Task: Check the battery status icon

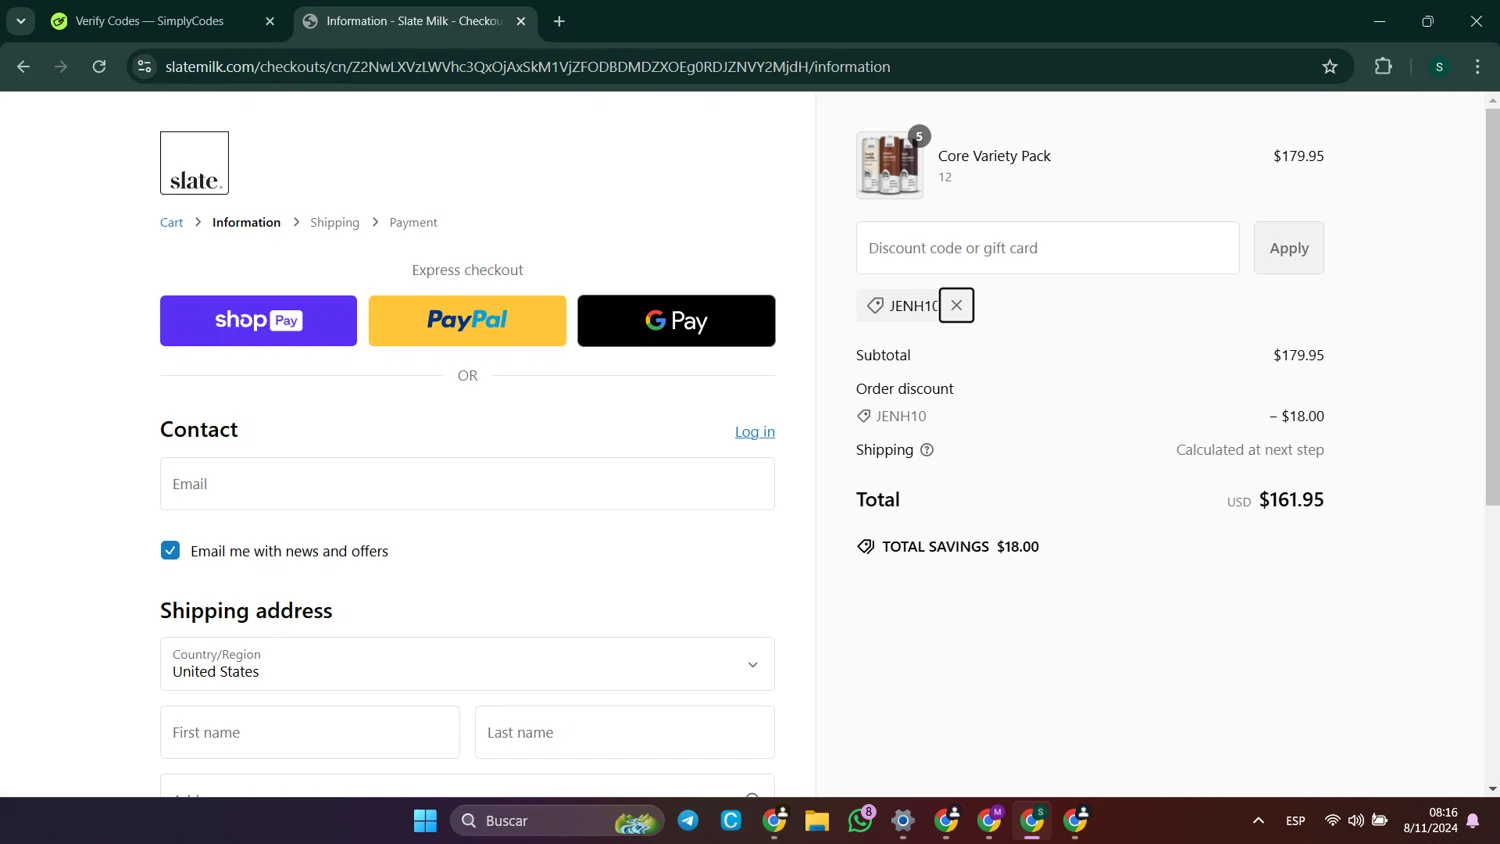Action: click(1380, 821)
